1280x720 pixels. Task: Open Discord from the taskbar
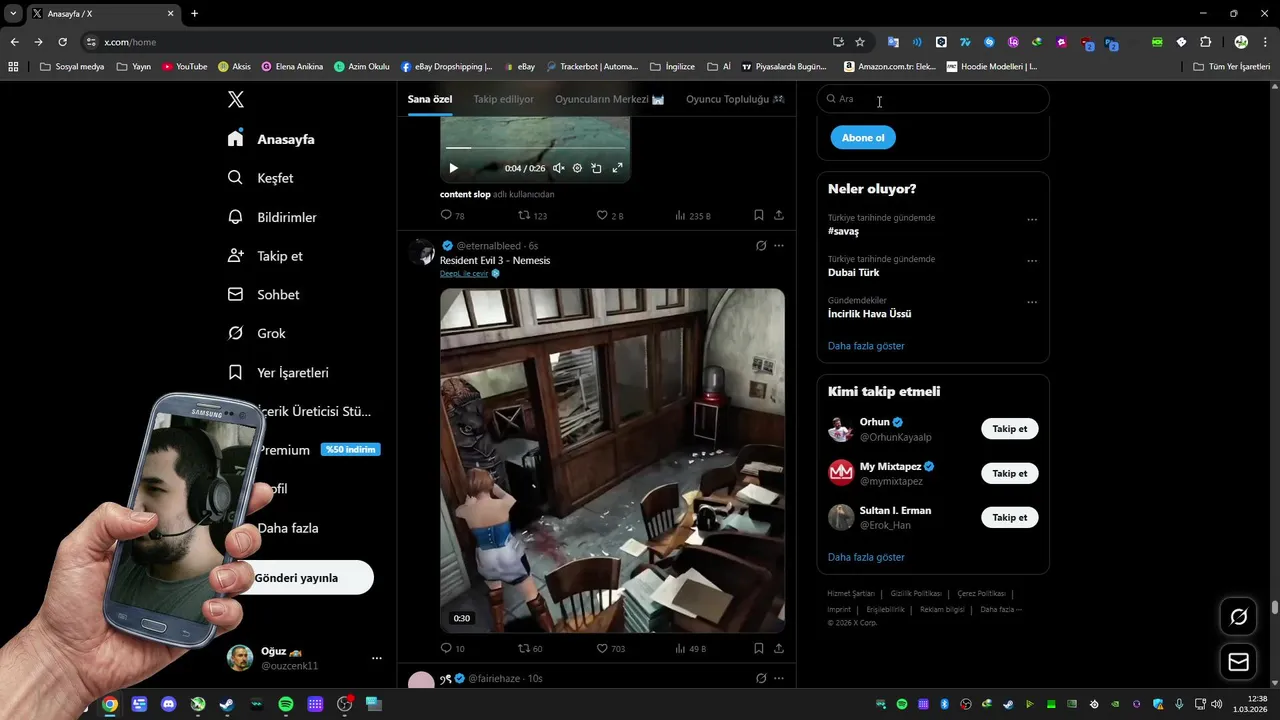point(168,704)
